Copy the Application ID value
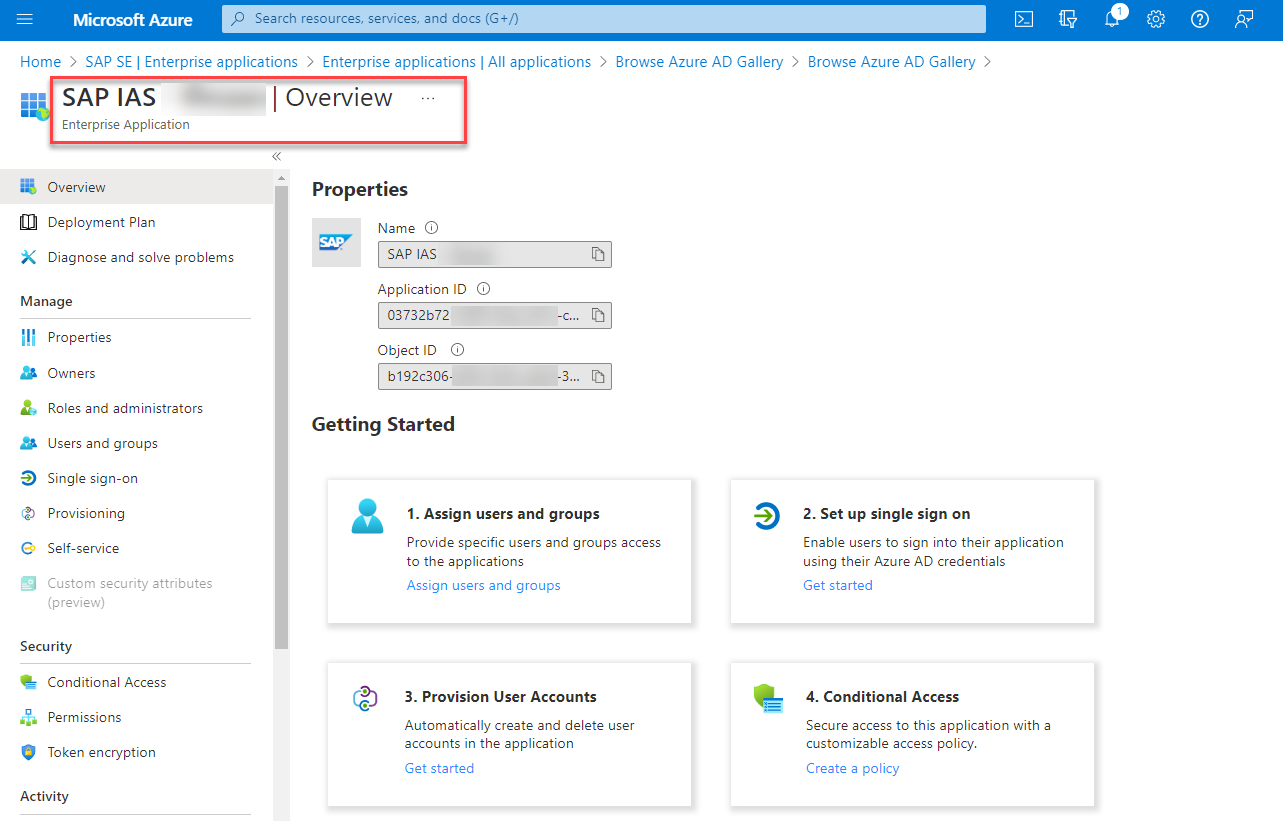Image resolution: width=1283 pixels, height=821 pixels. click(598, 315)
